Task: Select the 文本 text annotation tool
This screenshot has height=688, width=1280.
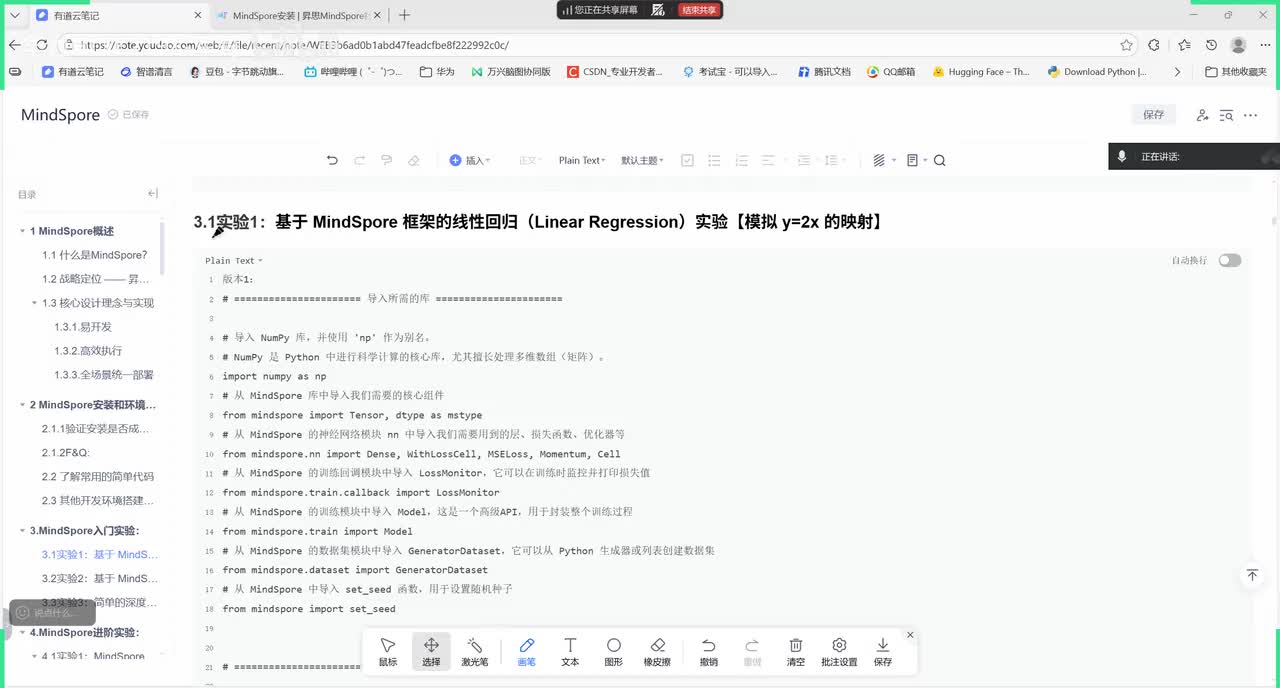Action: (570, 652)
